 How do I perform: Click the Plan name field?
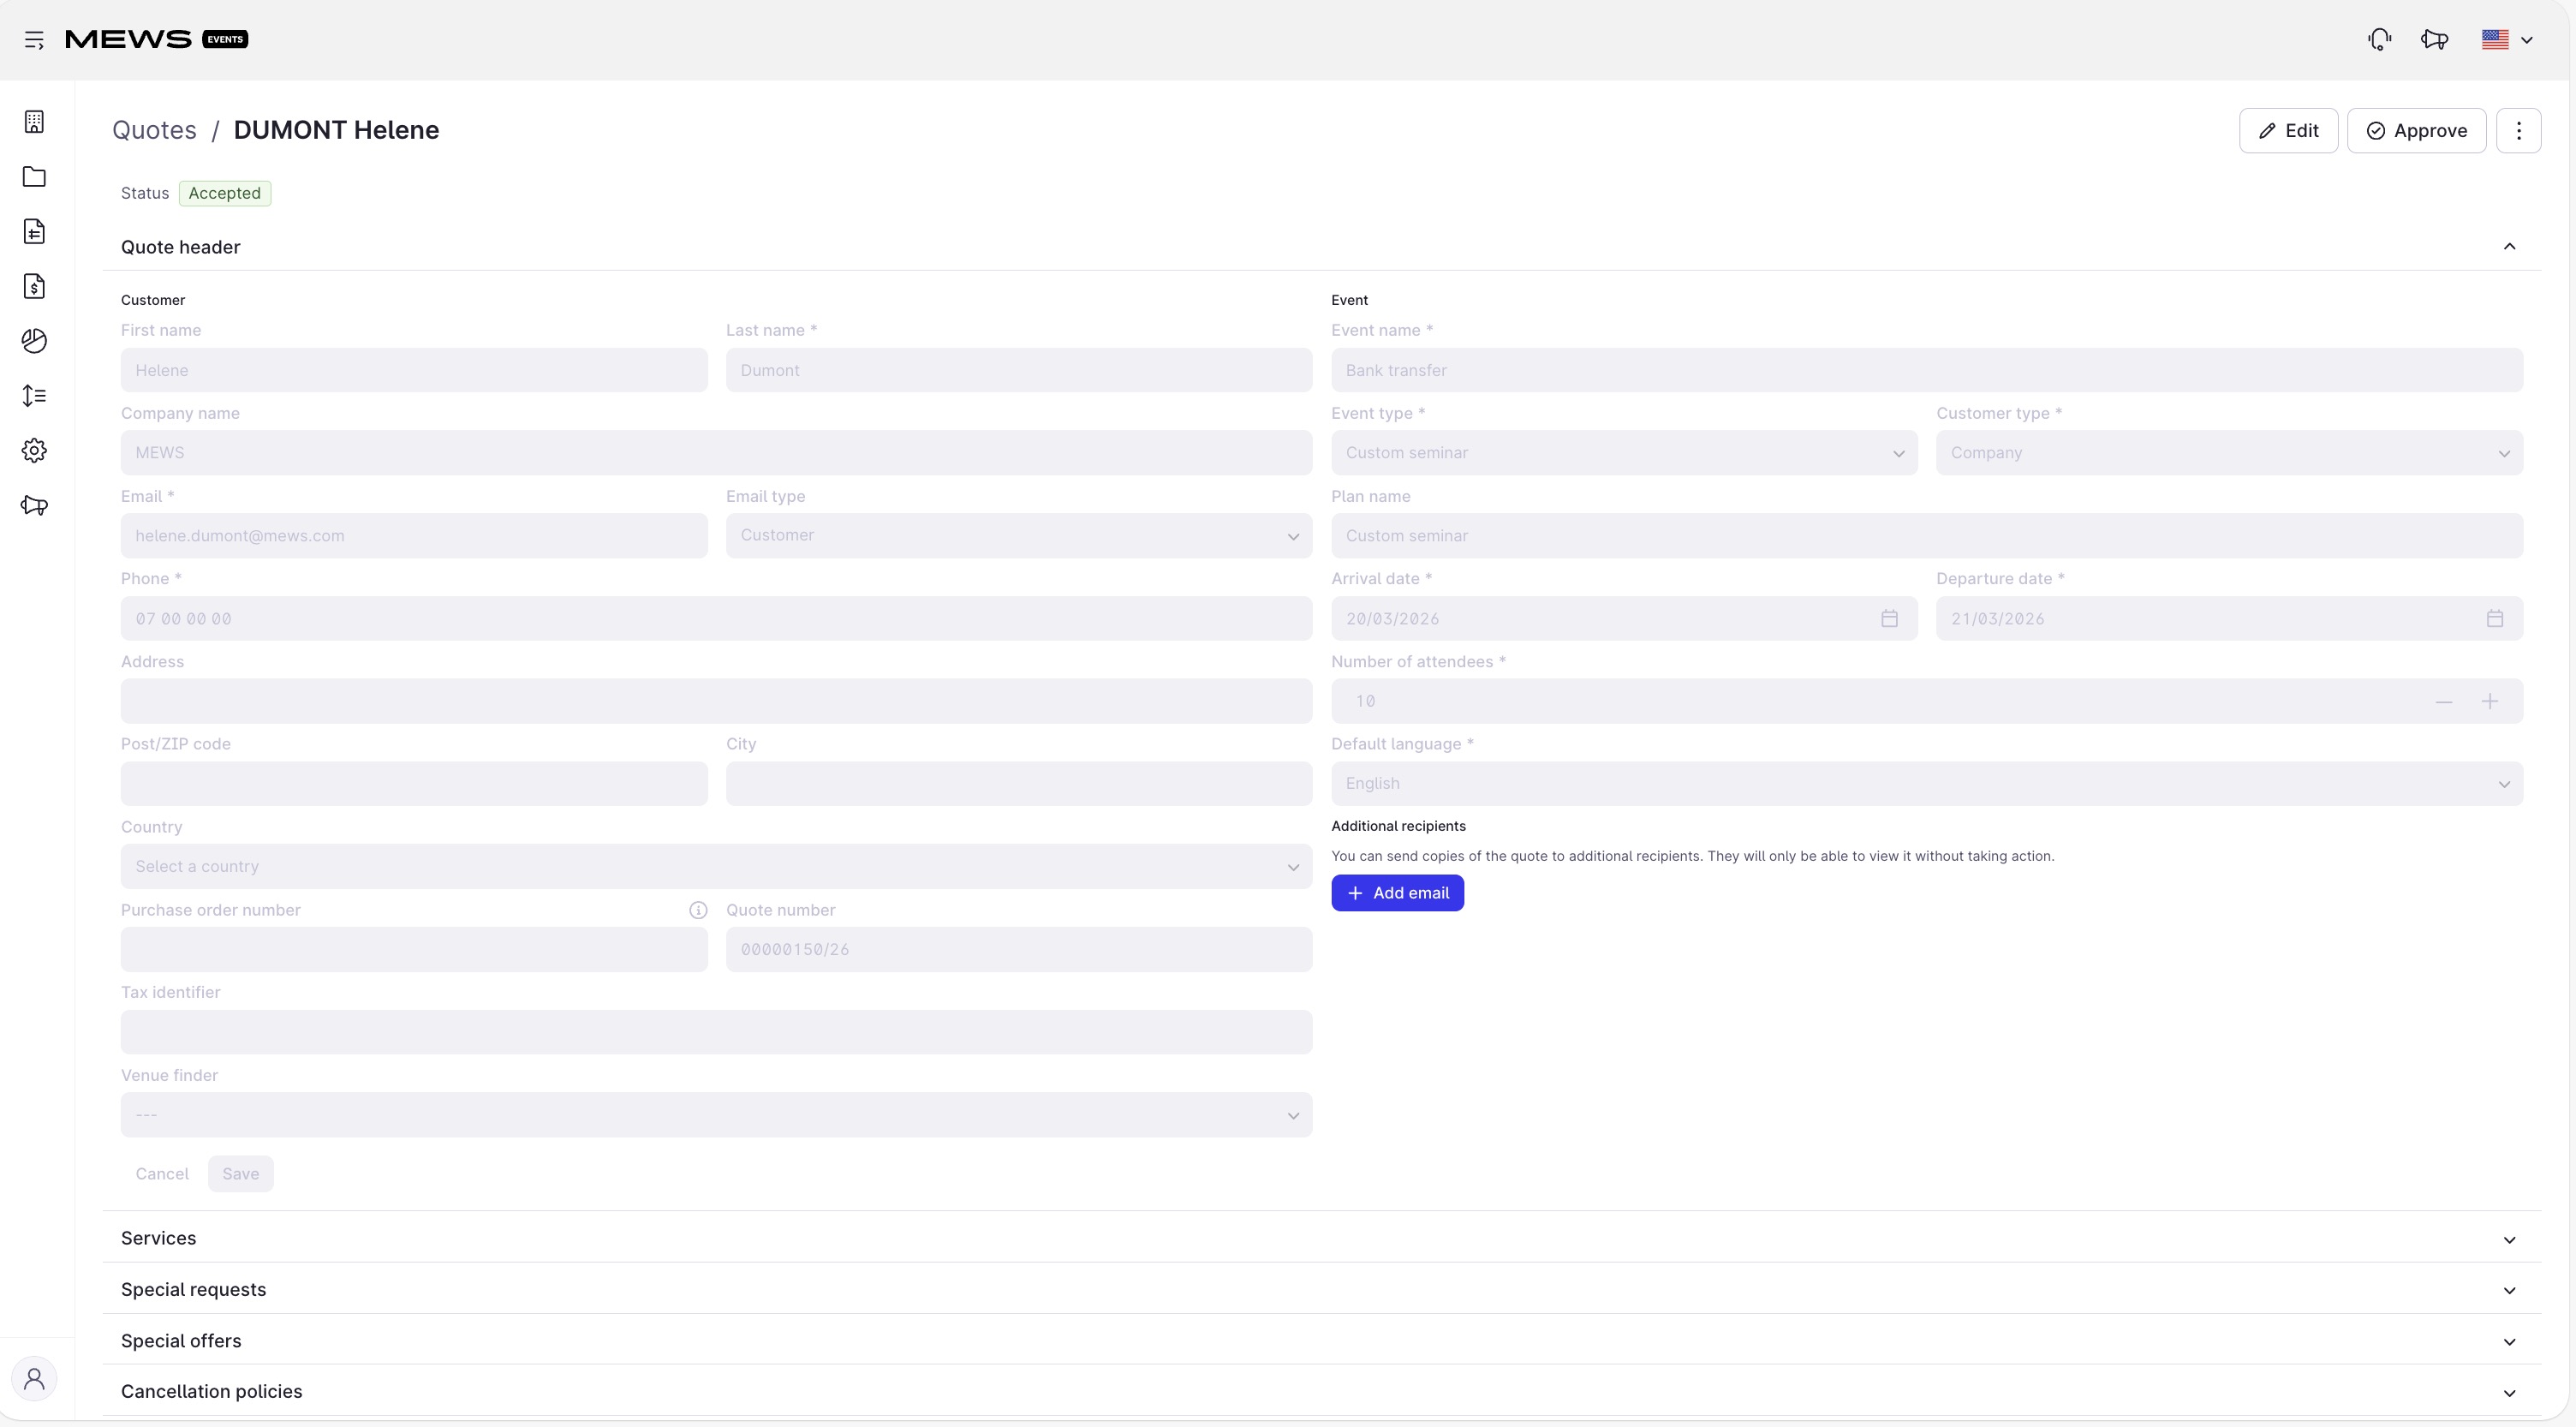1927,536
